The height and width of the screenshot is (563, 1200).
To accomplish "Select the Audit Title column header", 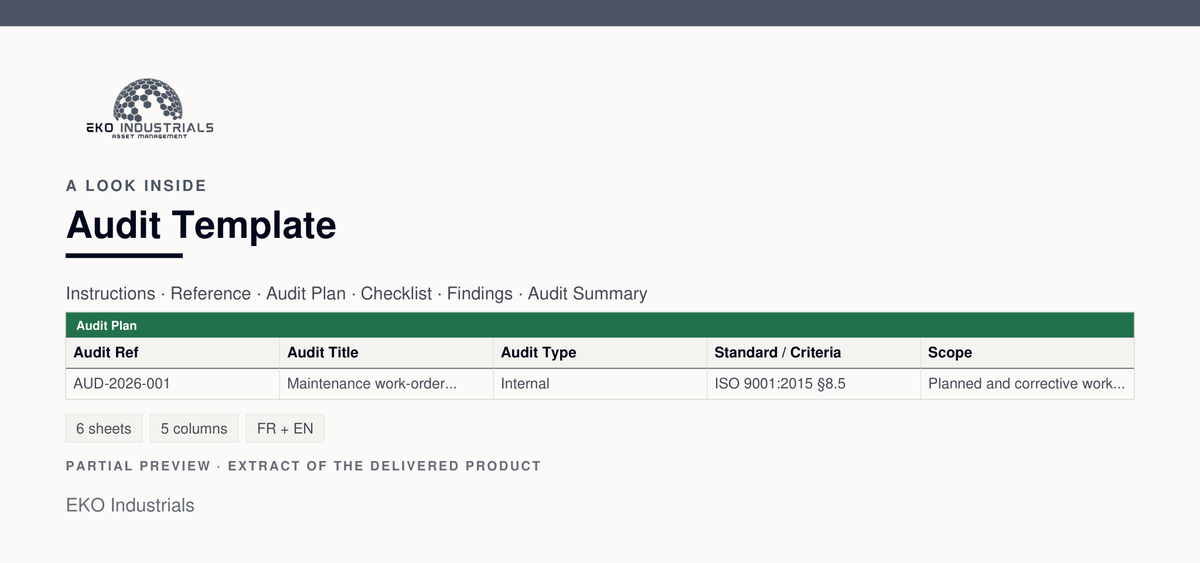I will coord(387,353).
